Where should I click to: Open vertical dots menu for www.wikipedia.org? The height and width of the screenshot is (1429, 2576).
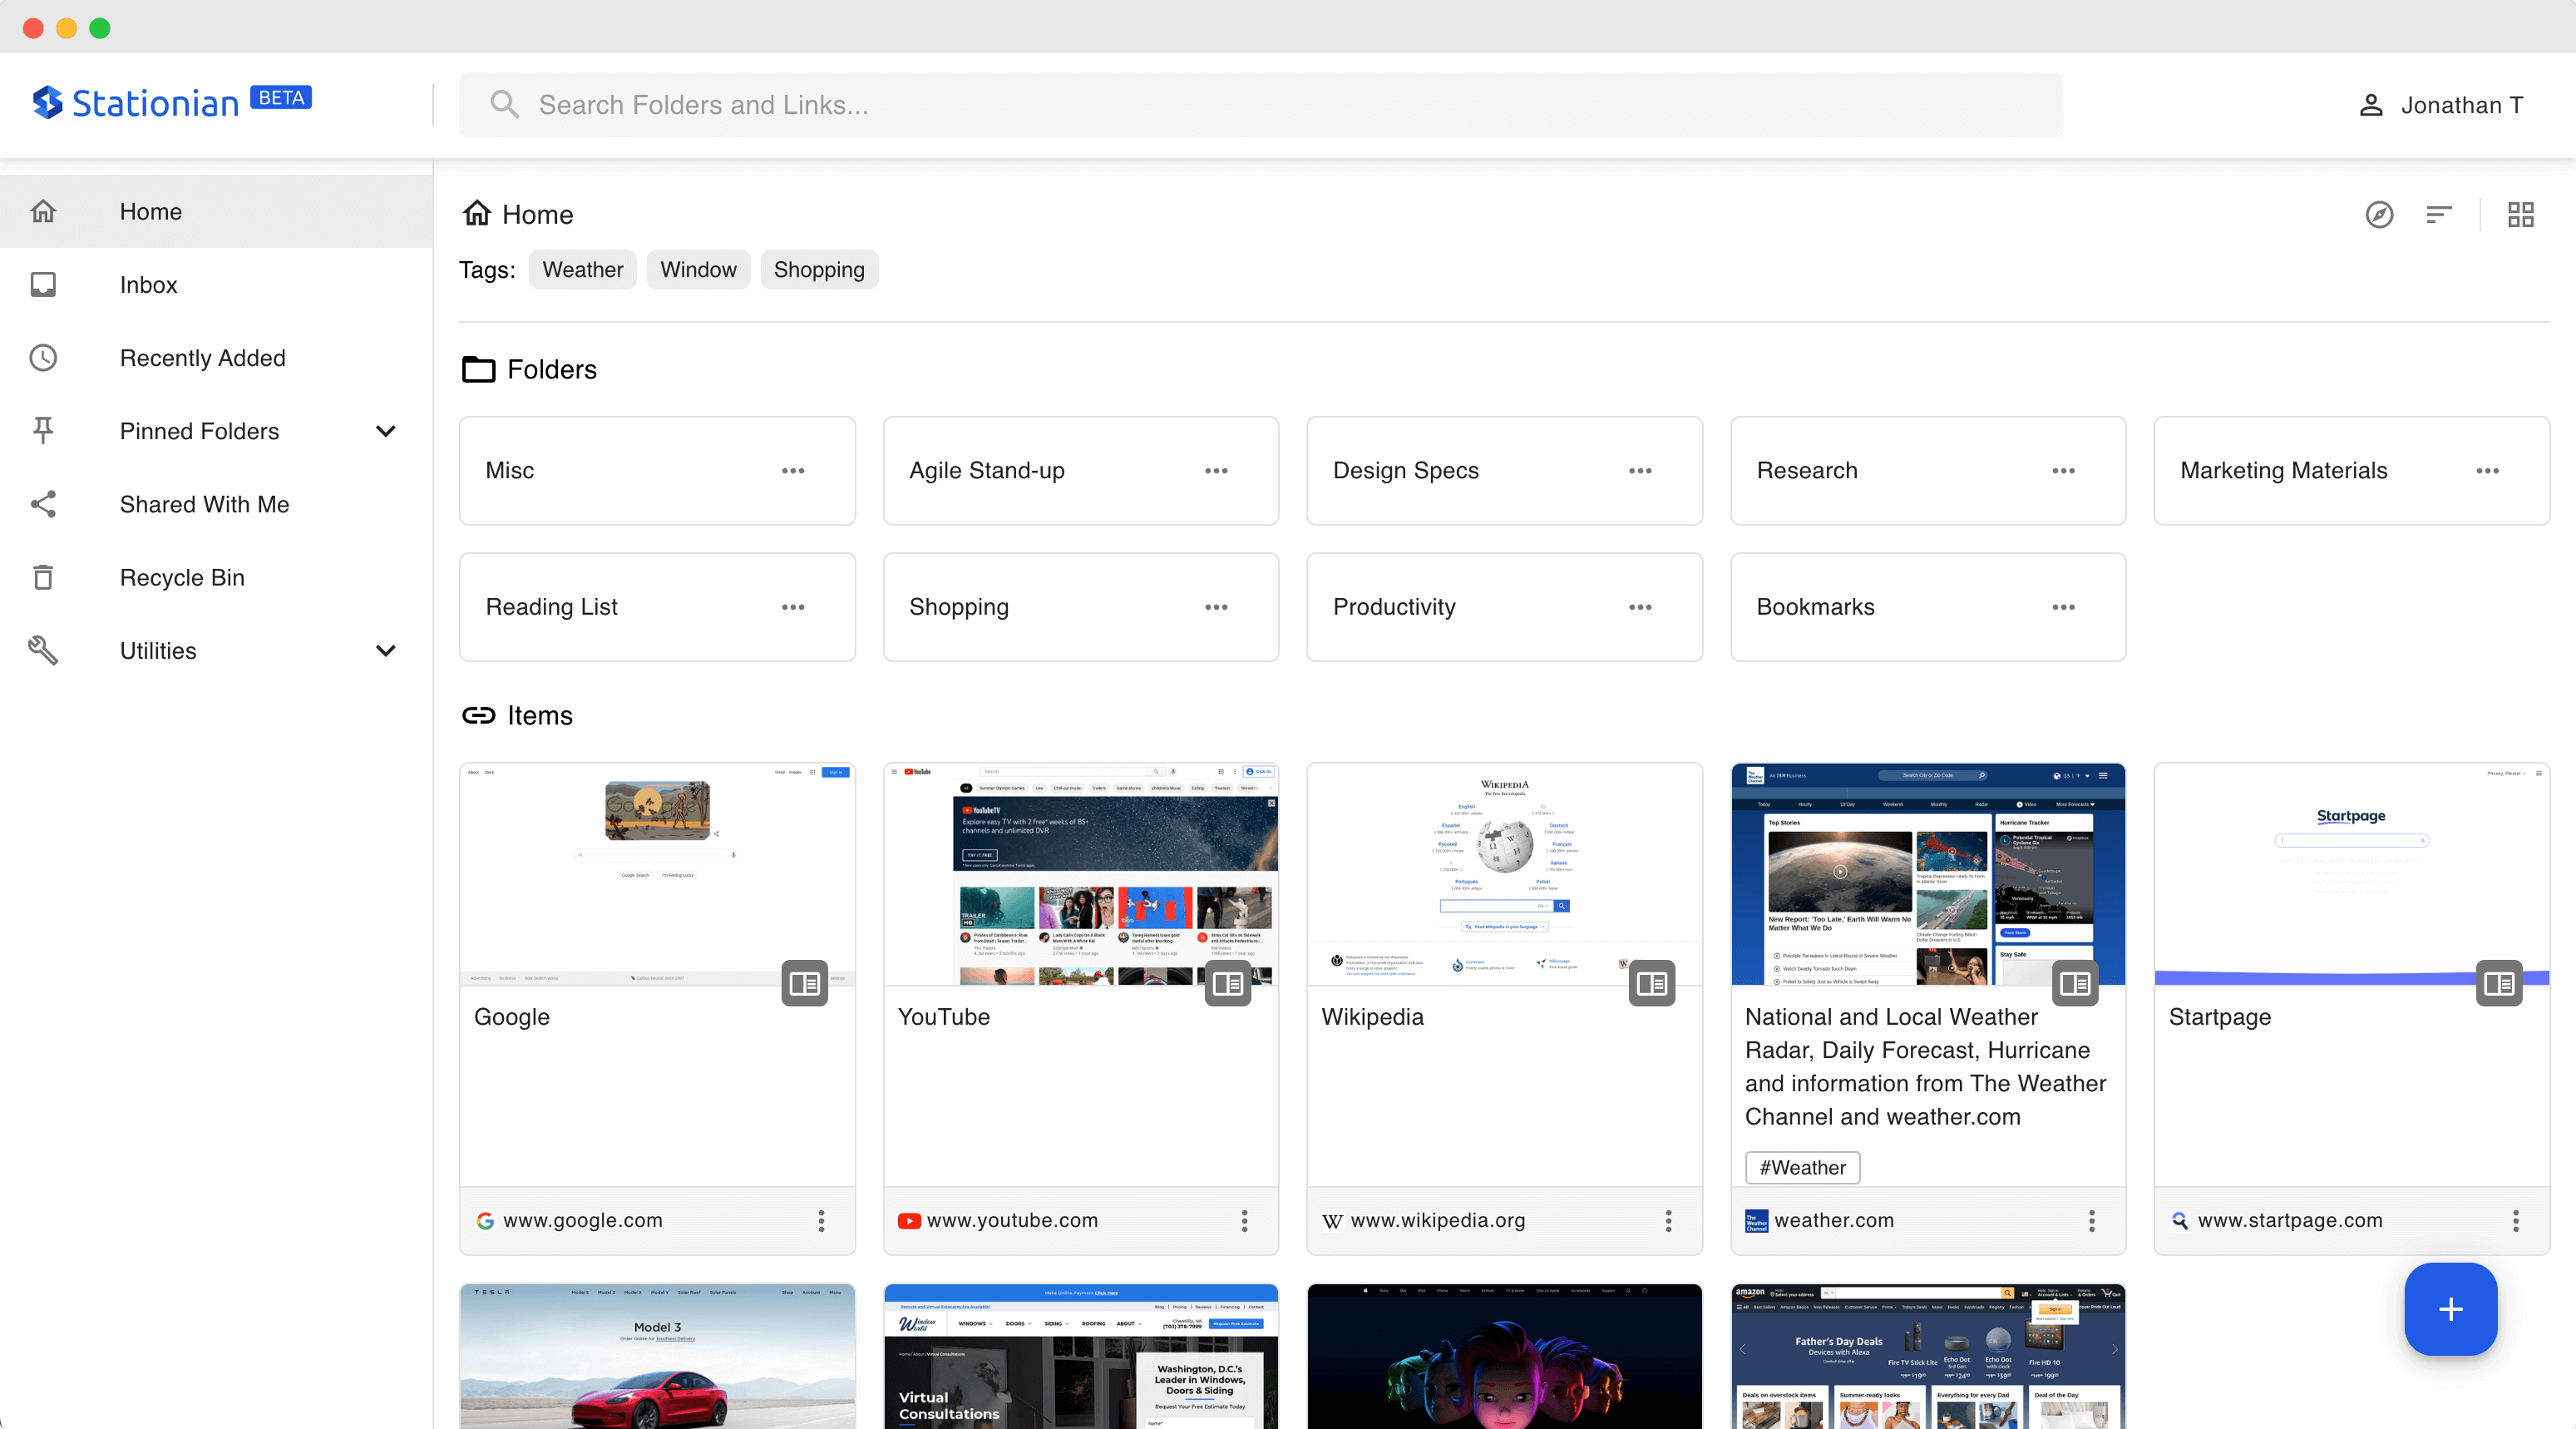click(x=1668, y=1220)
